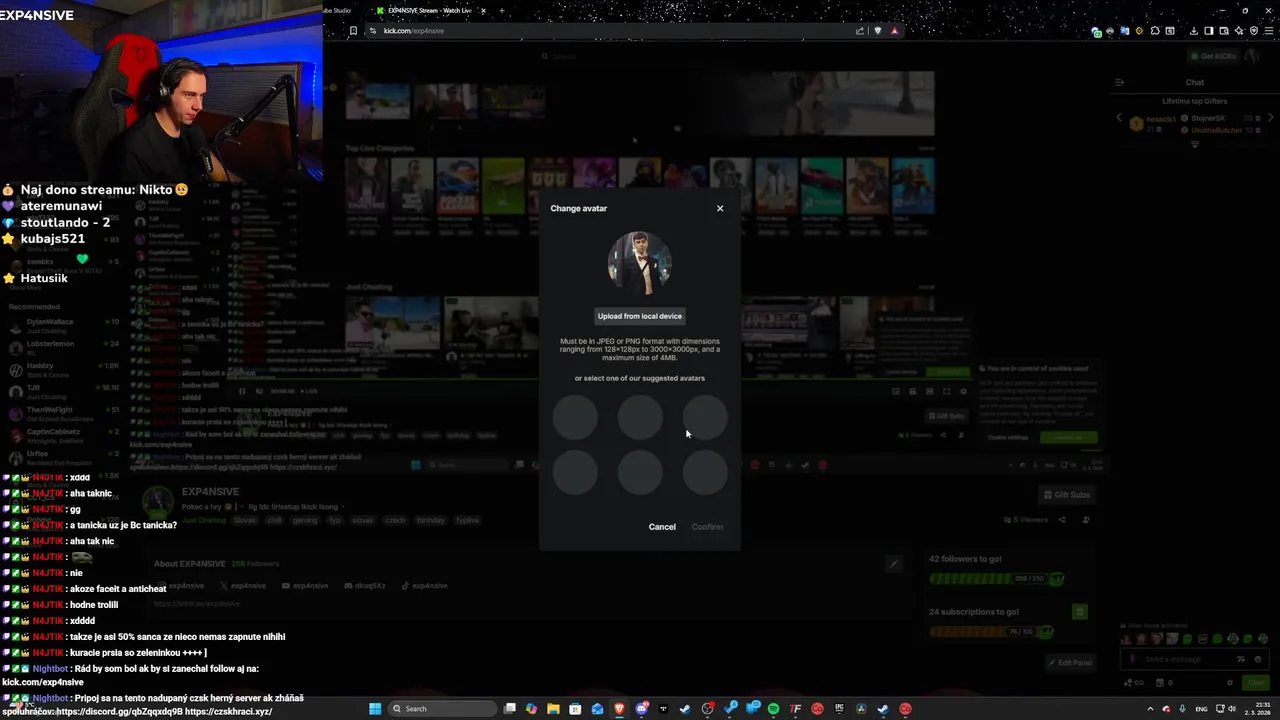Image resolution: width=1280 pixels, height=720 pixels.
Task: Click the greyed Confirm button
Action: point(707,527)
